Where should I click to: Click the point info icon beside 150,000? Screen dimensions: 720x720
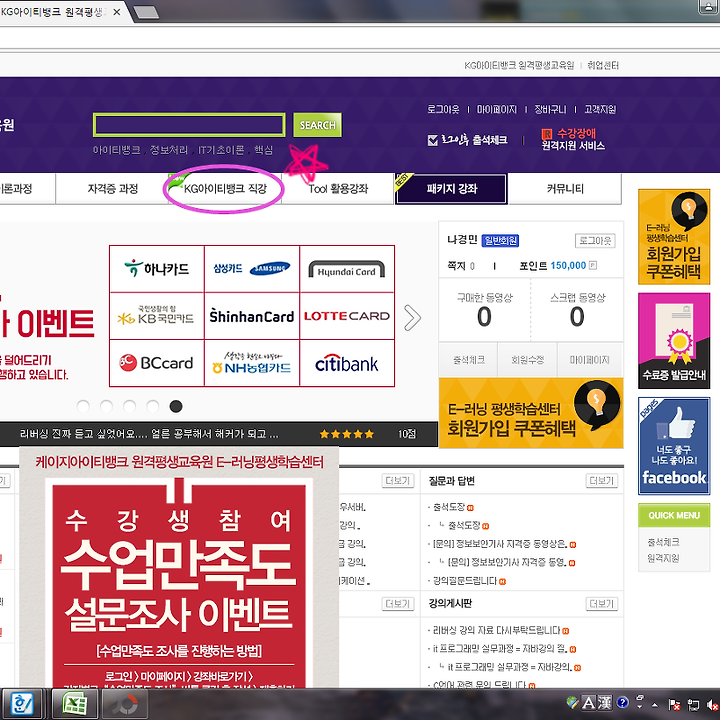point(593,265)
